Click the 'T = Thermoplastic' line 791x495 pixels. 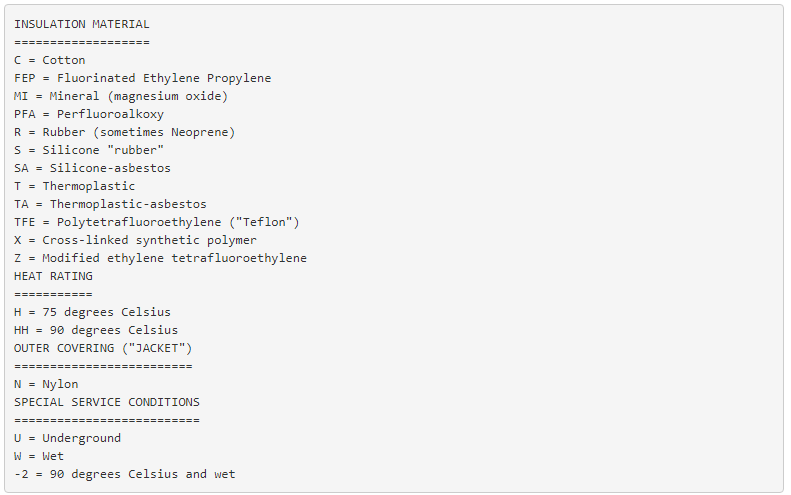pos(75,186)
